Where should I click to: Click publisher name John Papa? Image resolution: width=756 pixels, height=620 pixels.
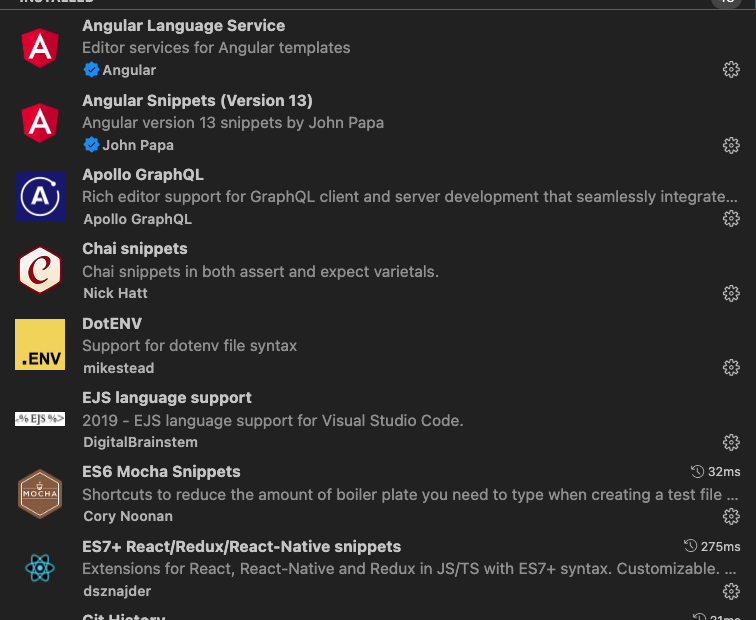pos(138,145)
